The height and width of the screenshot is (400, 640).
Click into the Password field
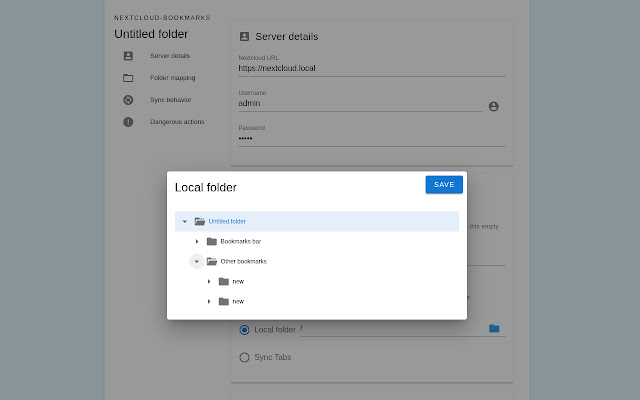(370, 138)
